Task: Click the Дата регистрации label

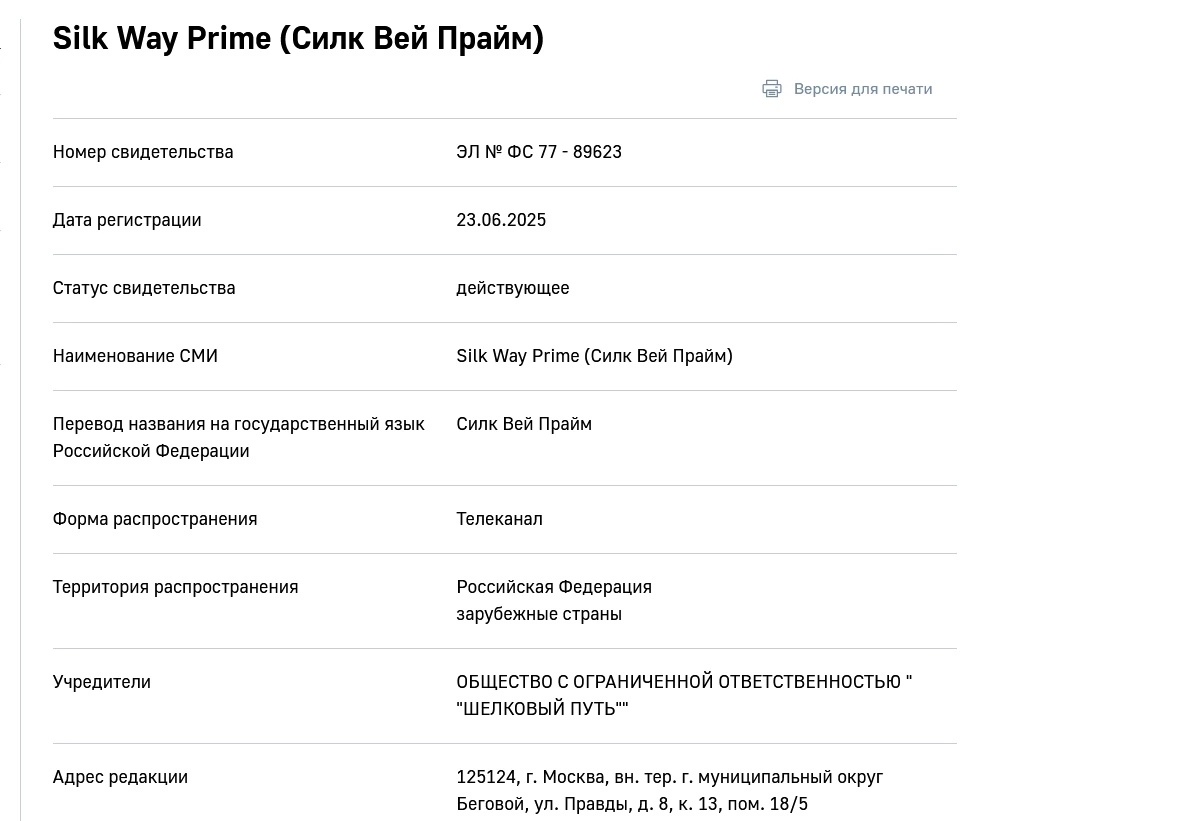Action: tap(127, 220)
